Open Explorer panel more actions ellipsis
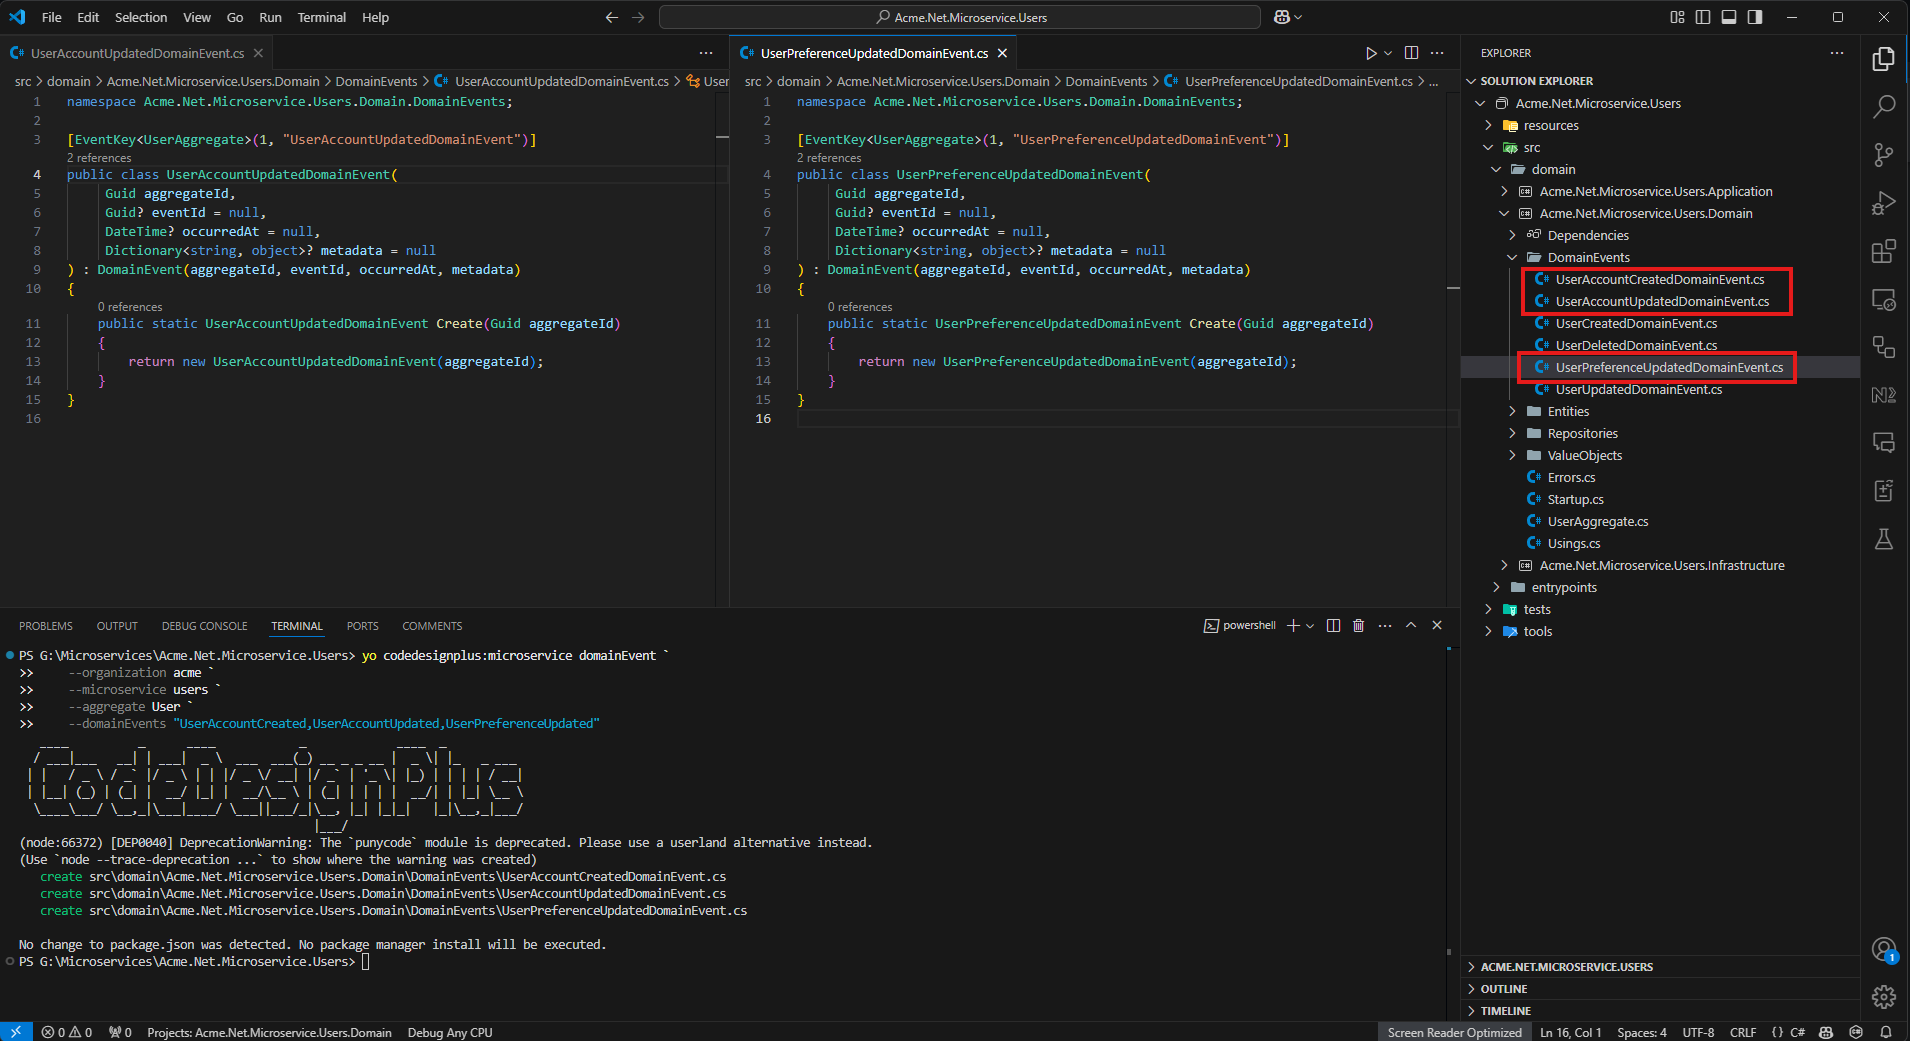Screen dimensions: 1910x1041 point(1837,53)
